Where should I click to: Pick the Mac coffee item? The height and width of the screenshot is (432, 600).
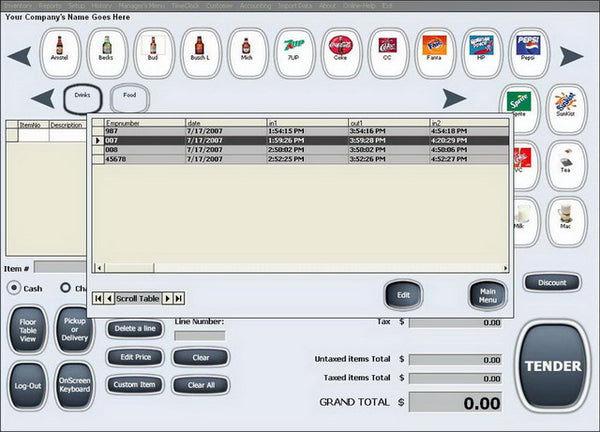[x=566, y=219]
